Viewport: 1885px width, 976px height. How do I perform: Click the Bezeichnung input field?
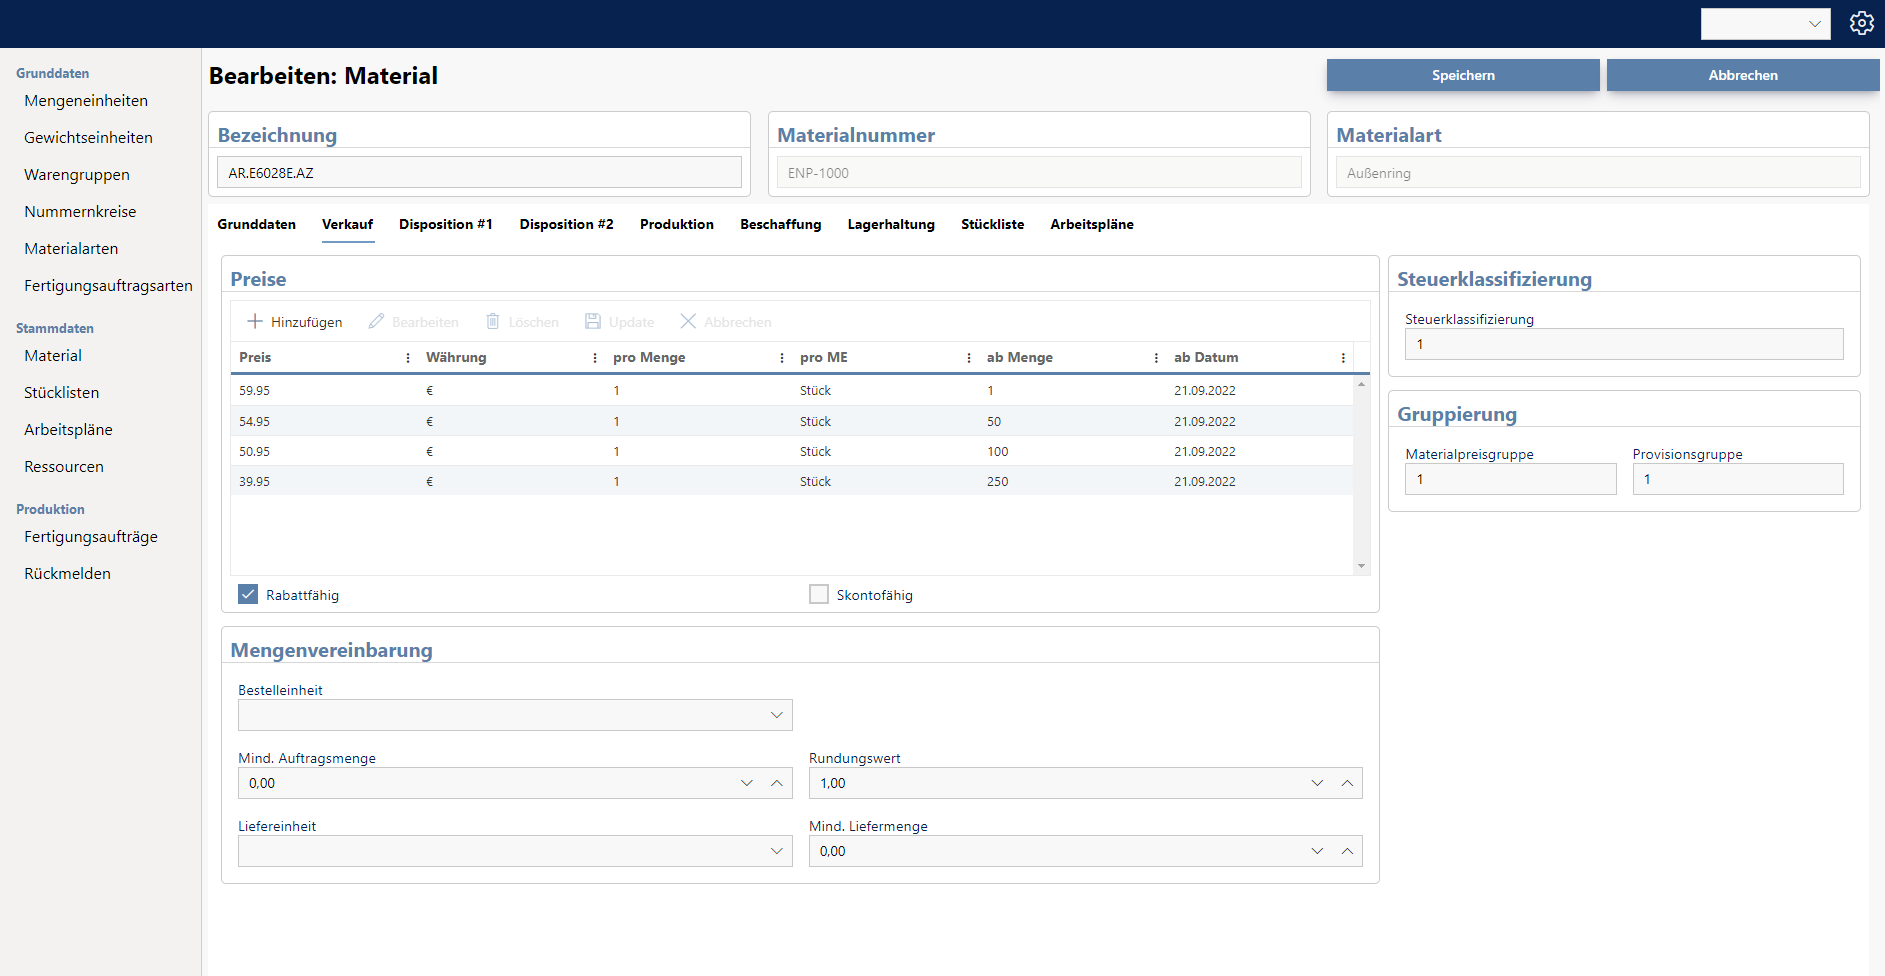pyautogui.click(x=479, y=172)
